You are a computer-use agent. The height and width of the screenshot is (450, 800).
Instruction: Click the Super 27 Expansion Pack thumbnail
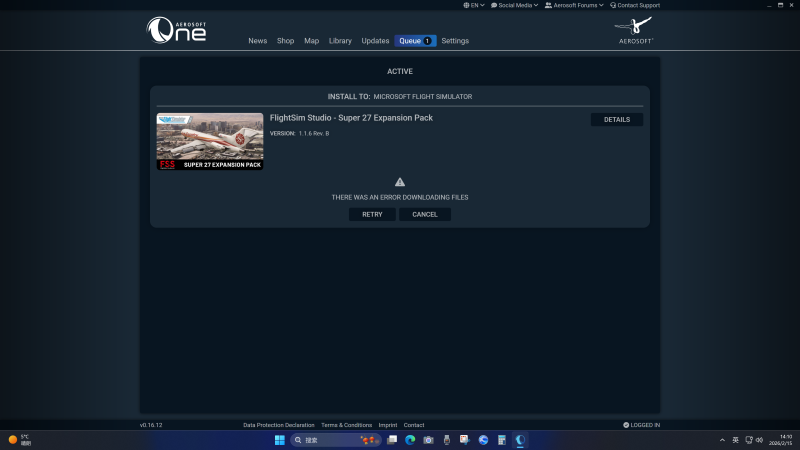pos(210,141)
